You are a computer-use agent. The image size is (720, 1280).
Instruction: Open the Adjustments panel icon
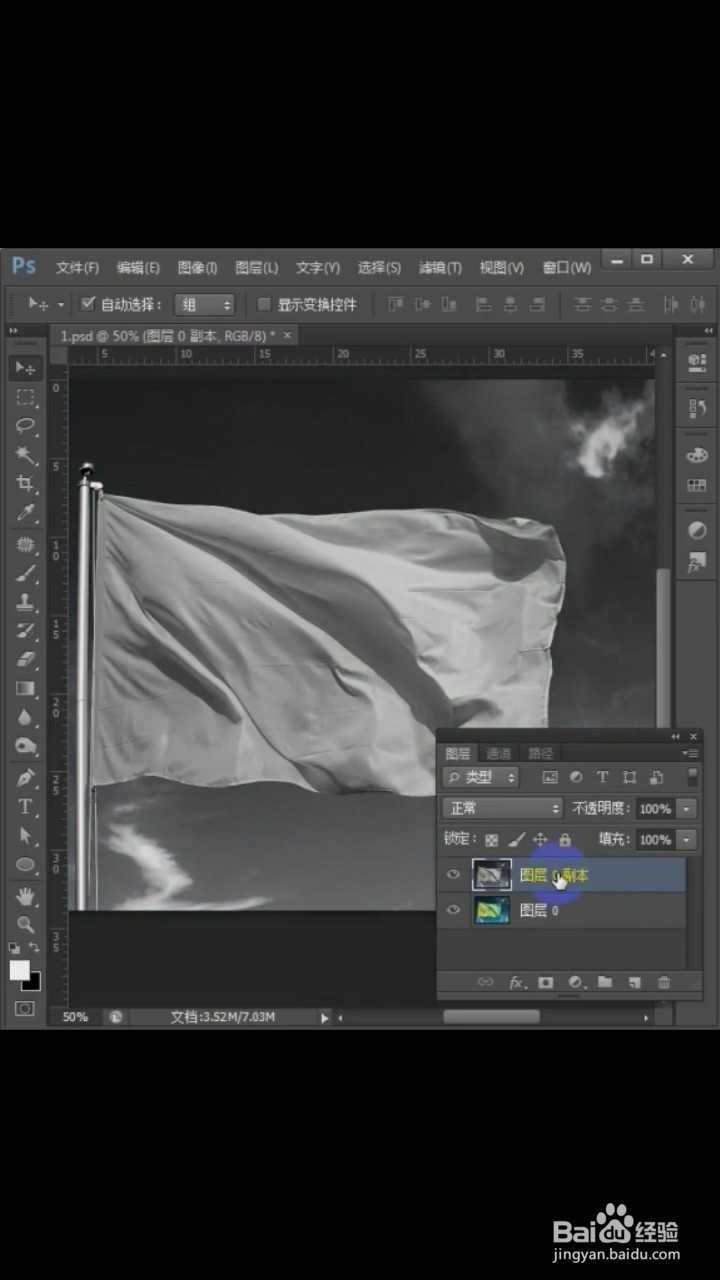pos(697,531)
